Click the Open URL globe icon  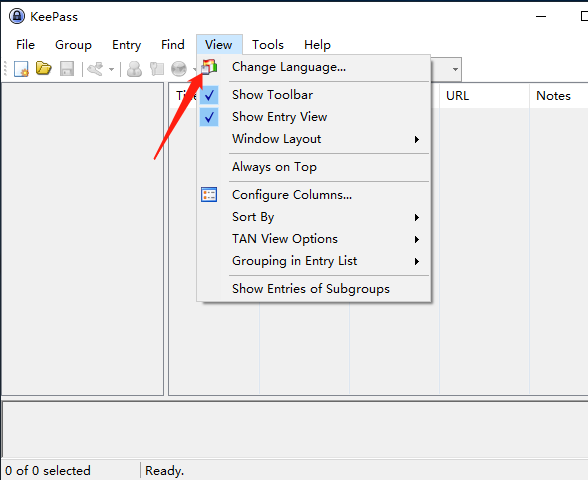tap(179, 69)
